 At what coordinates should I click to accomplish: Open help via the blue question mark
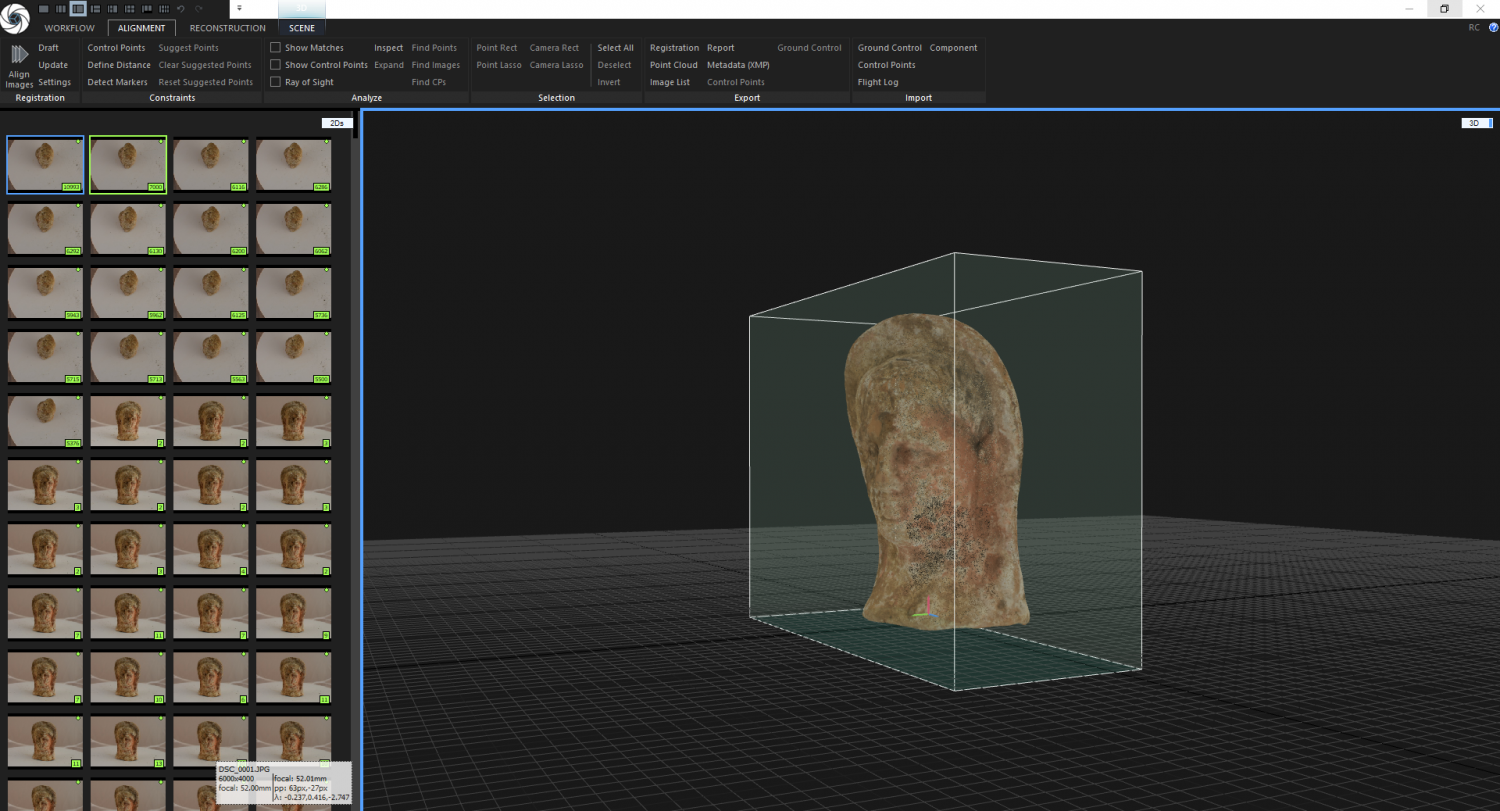pyautogui.click(x=1493, y=28)
